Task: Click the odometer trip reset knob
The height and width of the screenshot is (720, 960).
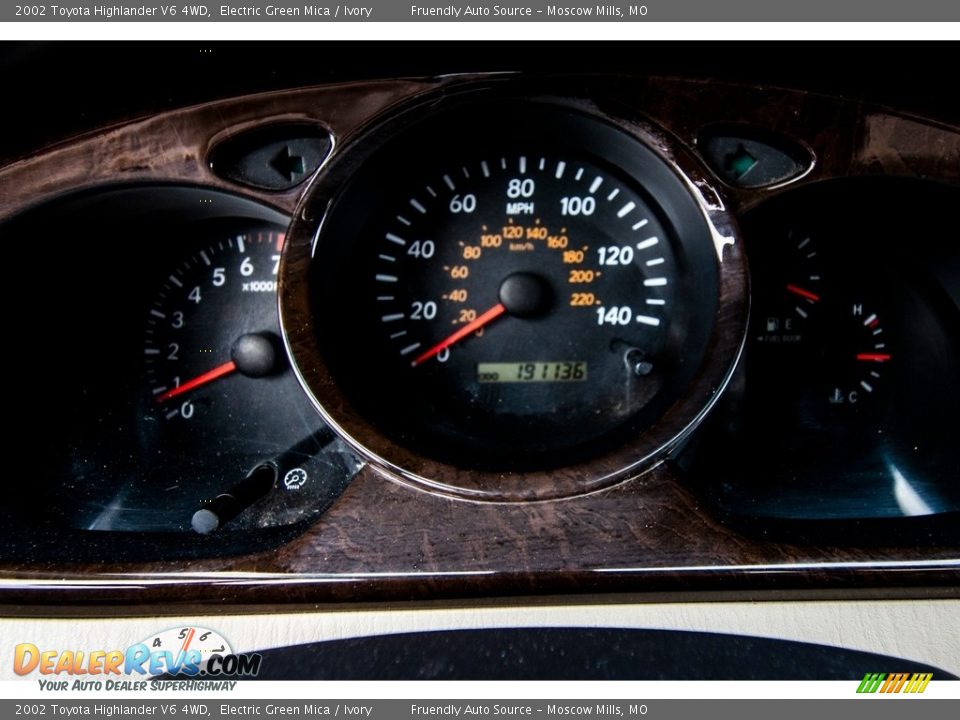Action: [643, 367]
